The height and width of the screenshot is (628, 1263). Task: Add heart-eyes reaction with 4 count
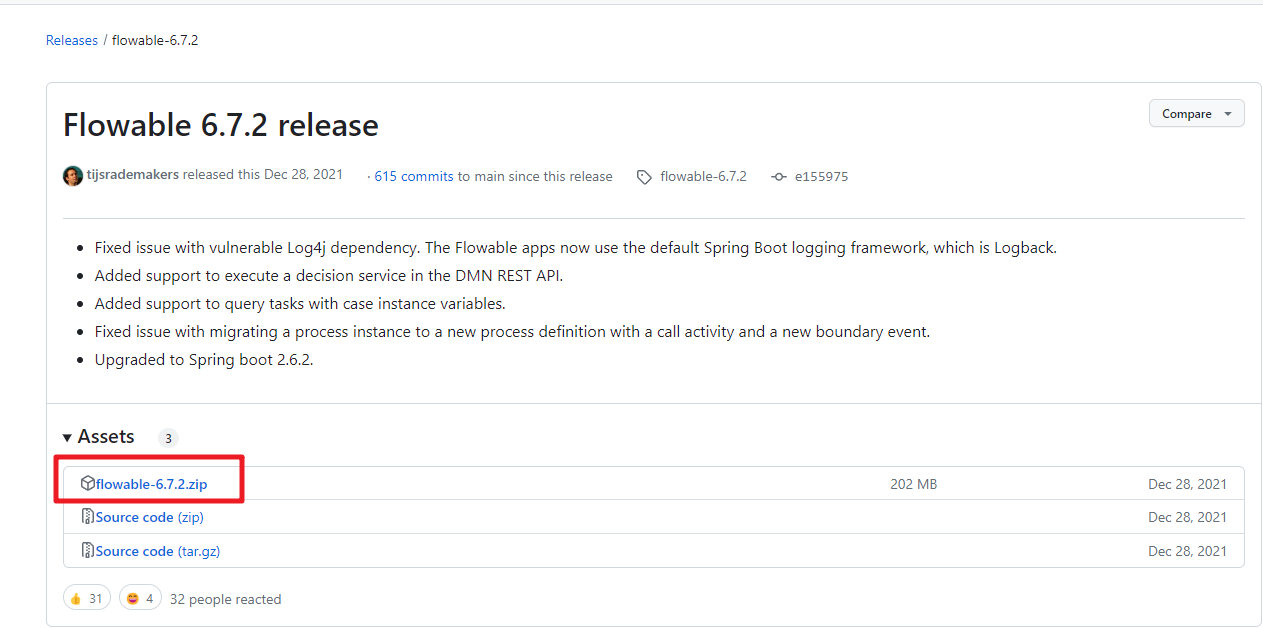click(141, 598)
